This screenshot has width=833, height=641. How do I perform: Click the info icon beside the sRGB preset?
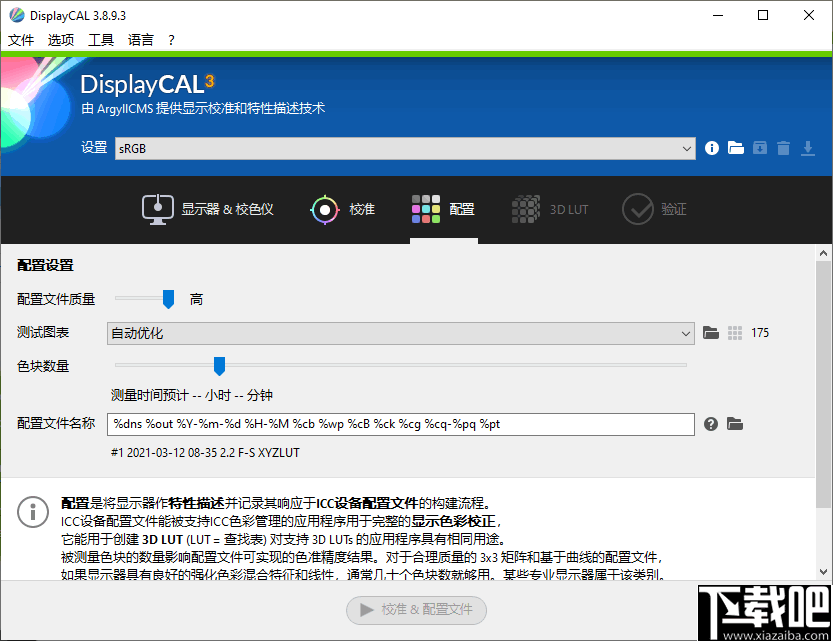(x=711, y=147)
